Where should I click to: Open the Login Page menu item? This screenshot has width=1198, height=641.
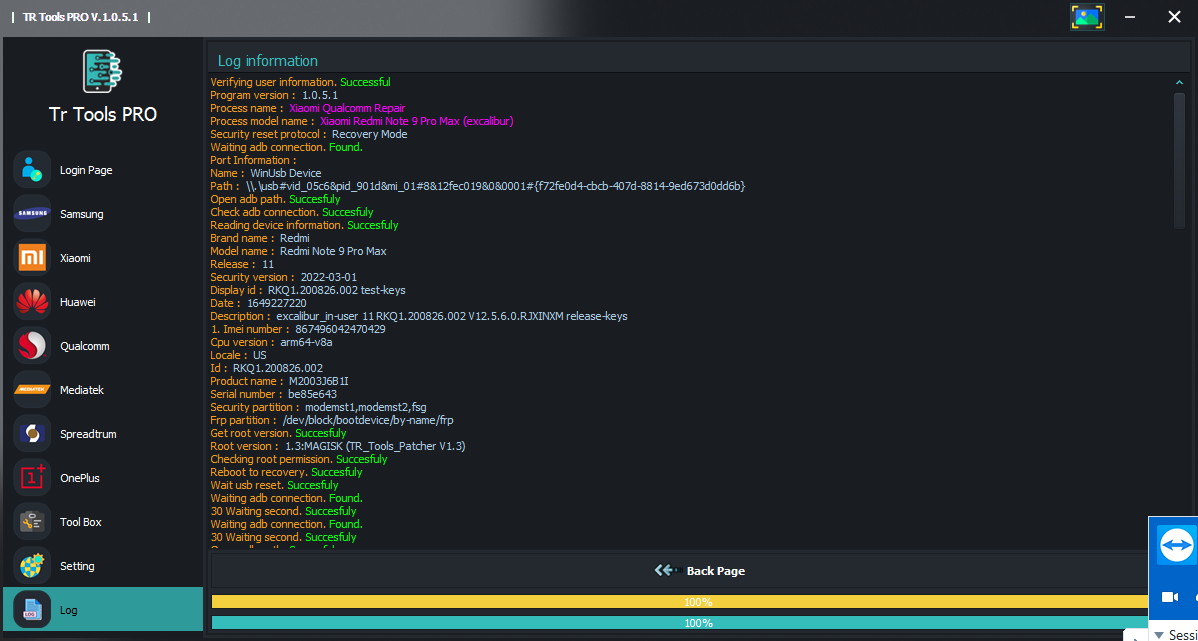coord(86,170)
